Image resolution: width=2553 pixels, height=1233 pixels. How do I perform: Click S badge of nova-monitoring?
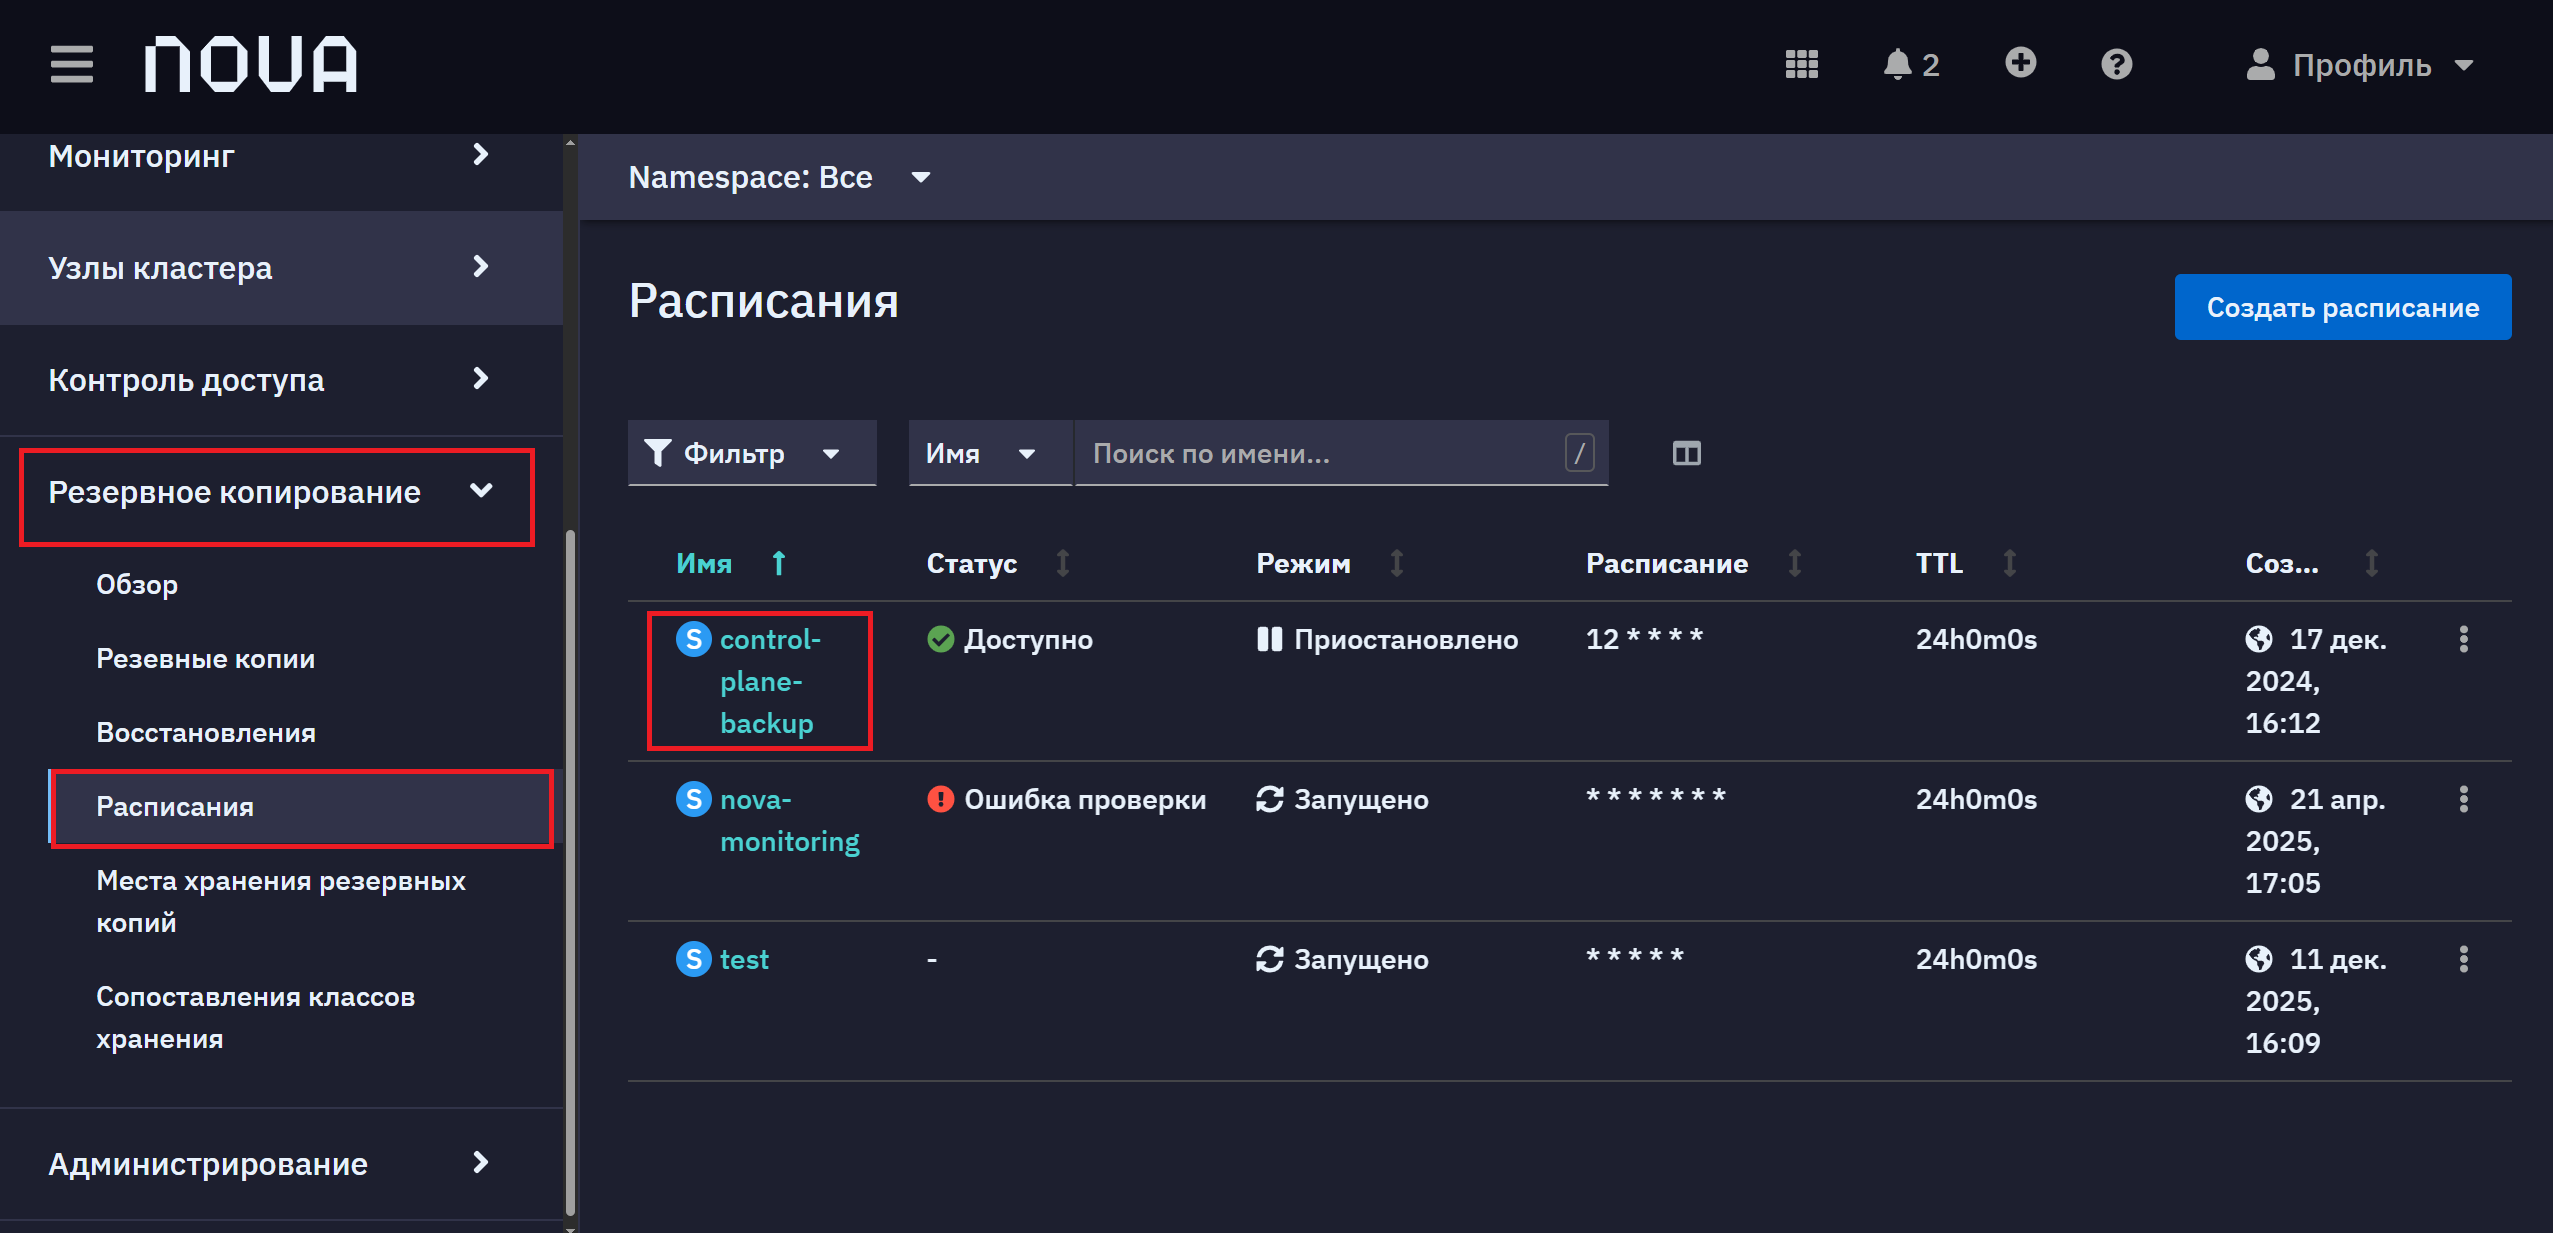(693, 799)
